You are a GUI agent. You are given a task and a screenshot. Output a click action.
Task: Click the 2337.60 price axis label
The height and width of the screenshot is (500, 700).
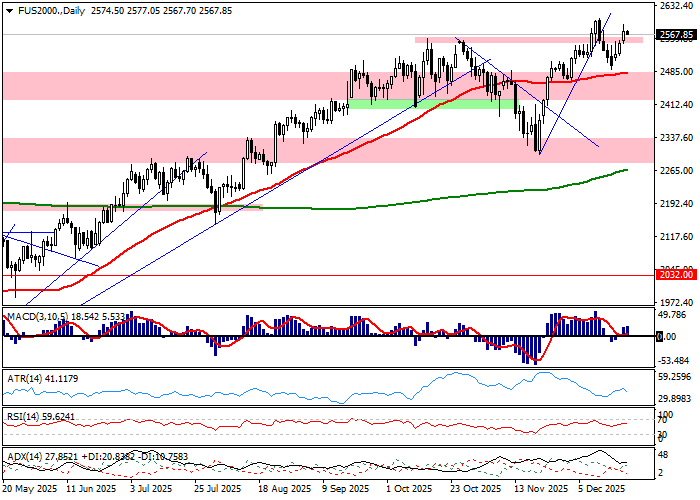[676, 138]
